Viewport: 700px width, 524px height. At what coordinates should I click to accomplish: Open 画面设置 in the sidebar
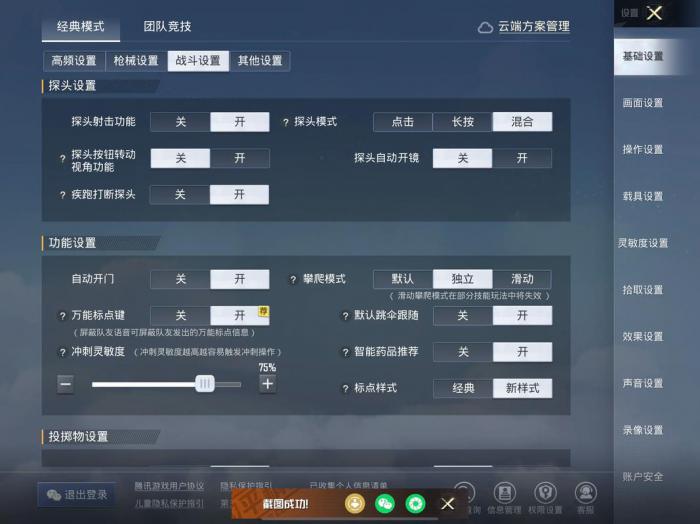click(x=643, y=103)
